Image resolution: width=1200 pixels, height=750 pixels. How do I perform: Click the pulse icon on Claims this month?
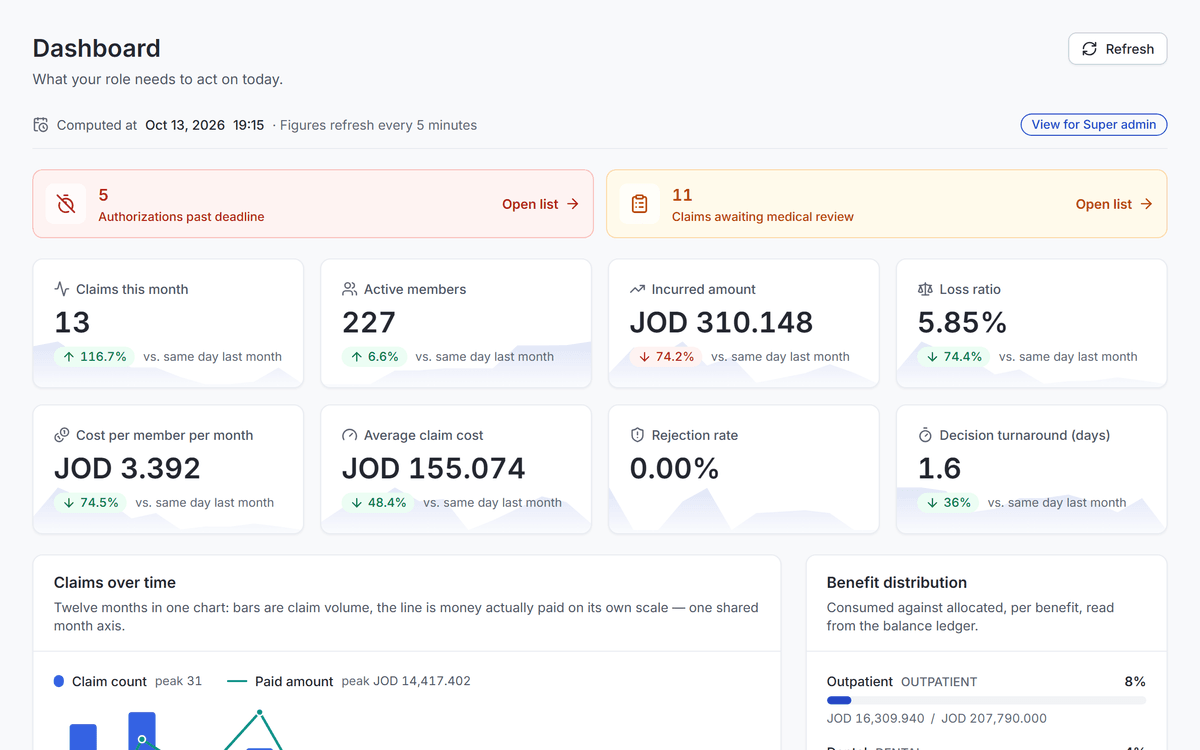[62, 289]
